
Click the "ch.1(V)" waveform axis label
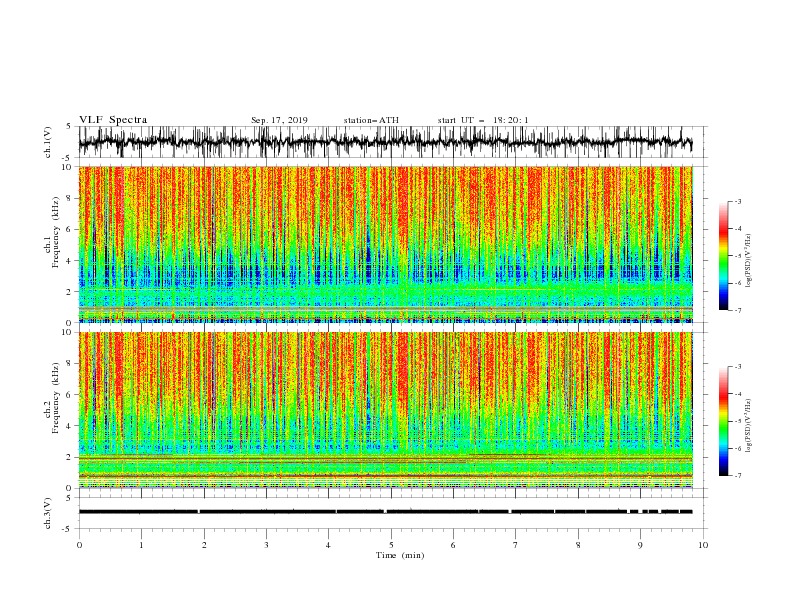[48, 142]
